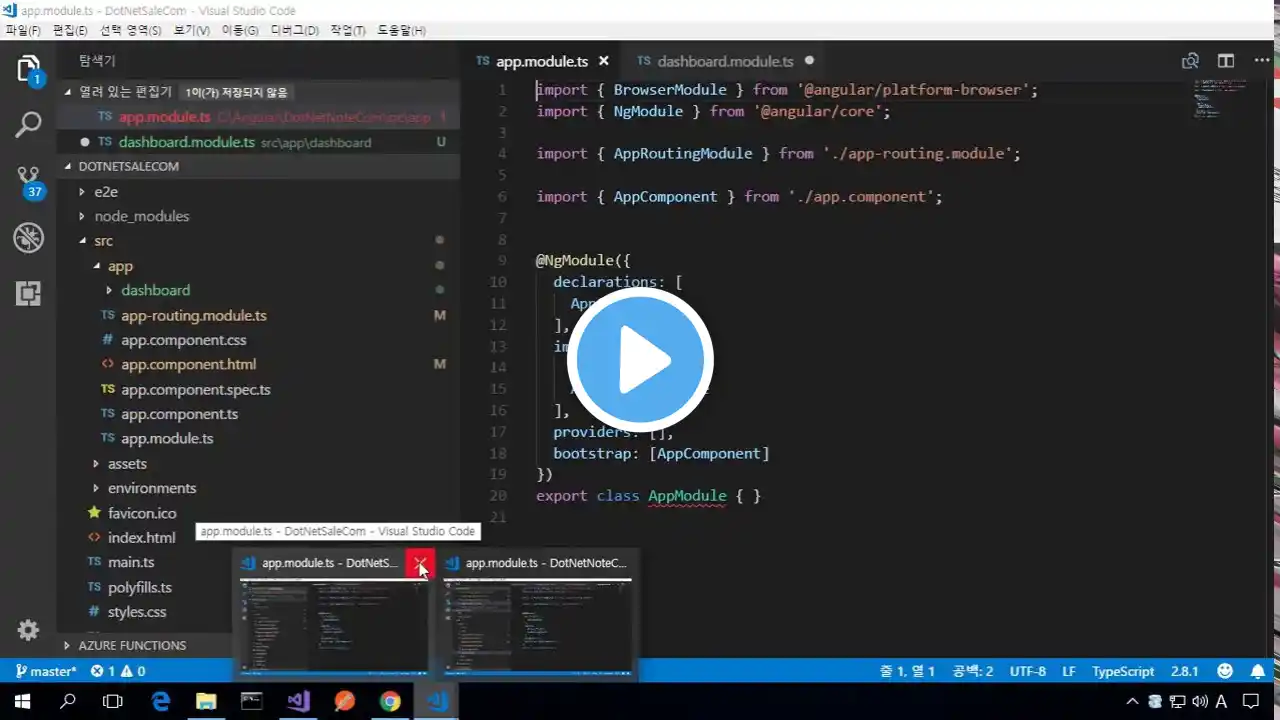Open the 파일(F) menu
This screenshot has width=1280, height=720.
[23, 30]
